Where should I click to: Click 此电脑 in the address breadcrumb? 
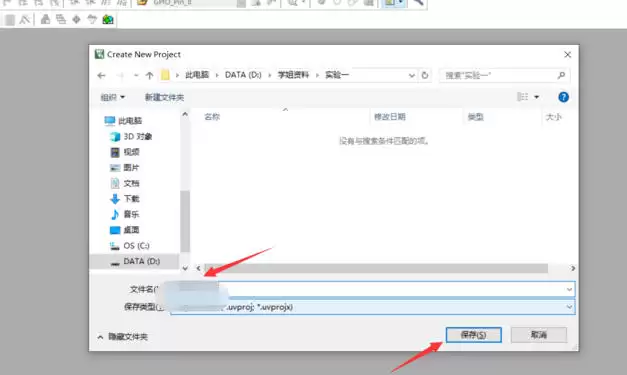tap(197, 75)
